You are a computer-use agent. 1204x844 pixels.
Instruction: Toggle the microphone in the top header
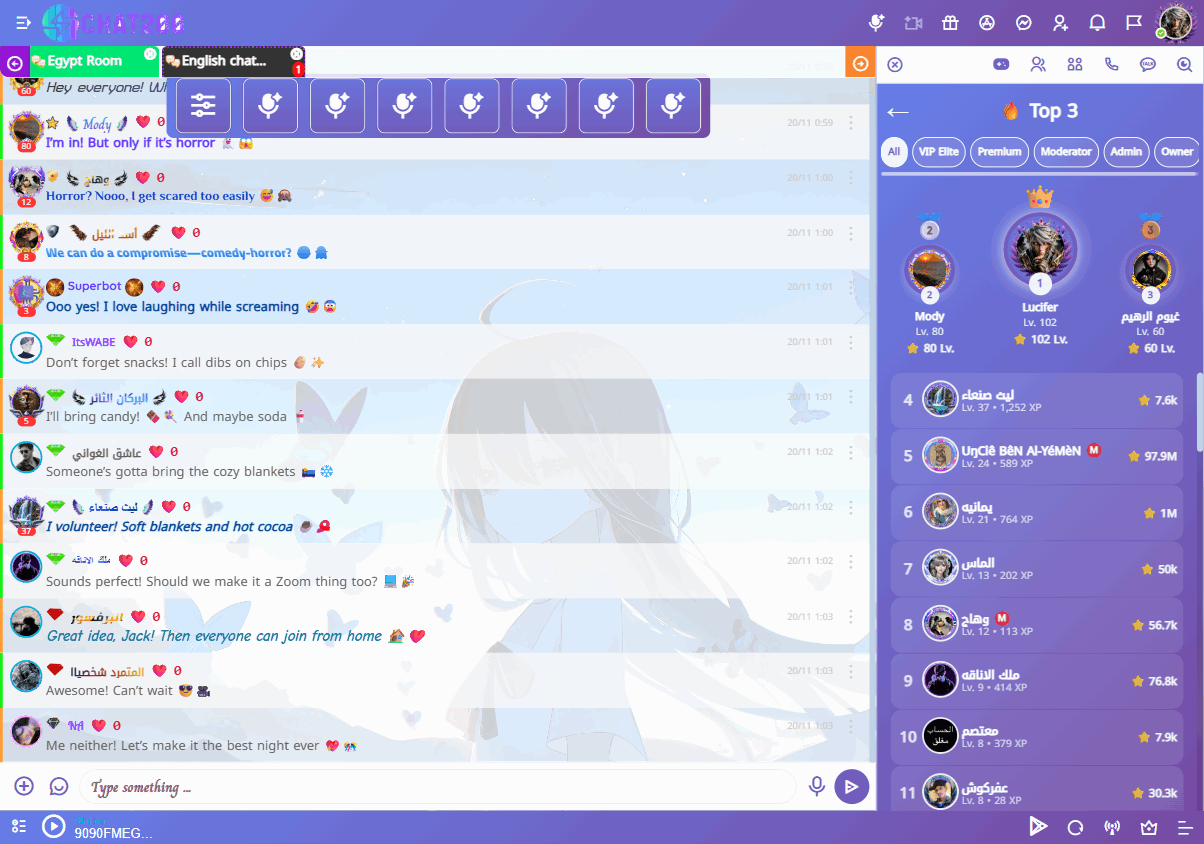click(877, 23)
